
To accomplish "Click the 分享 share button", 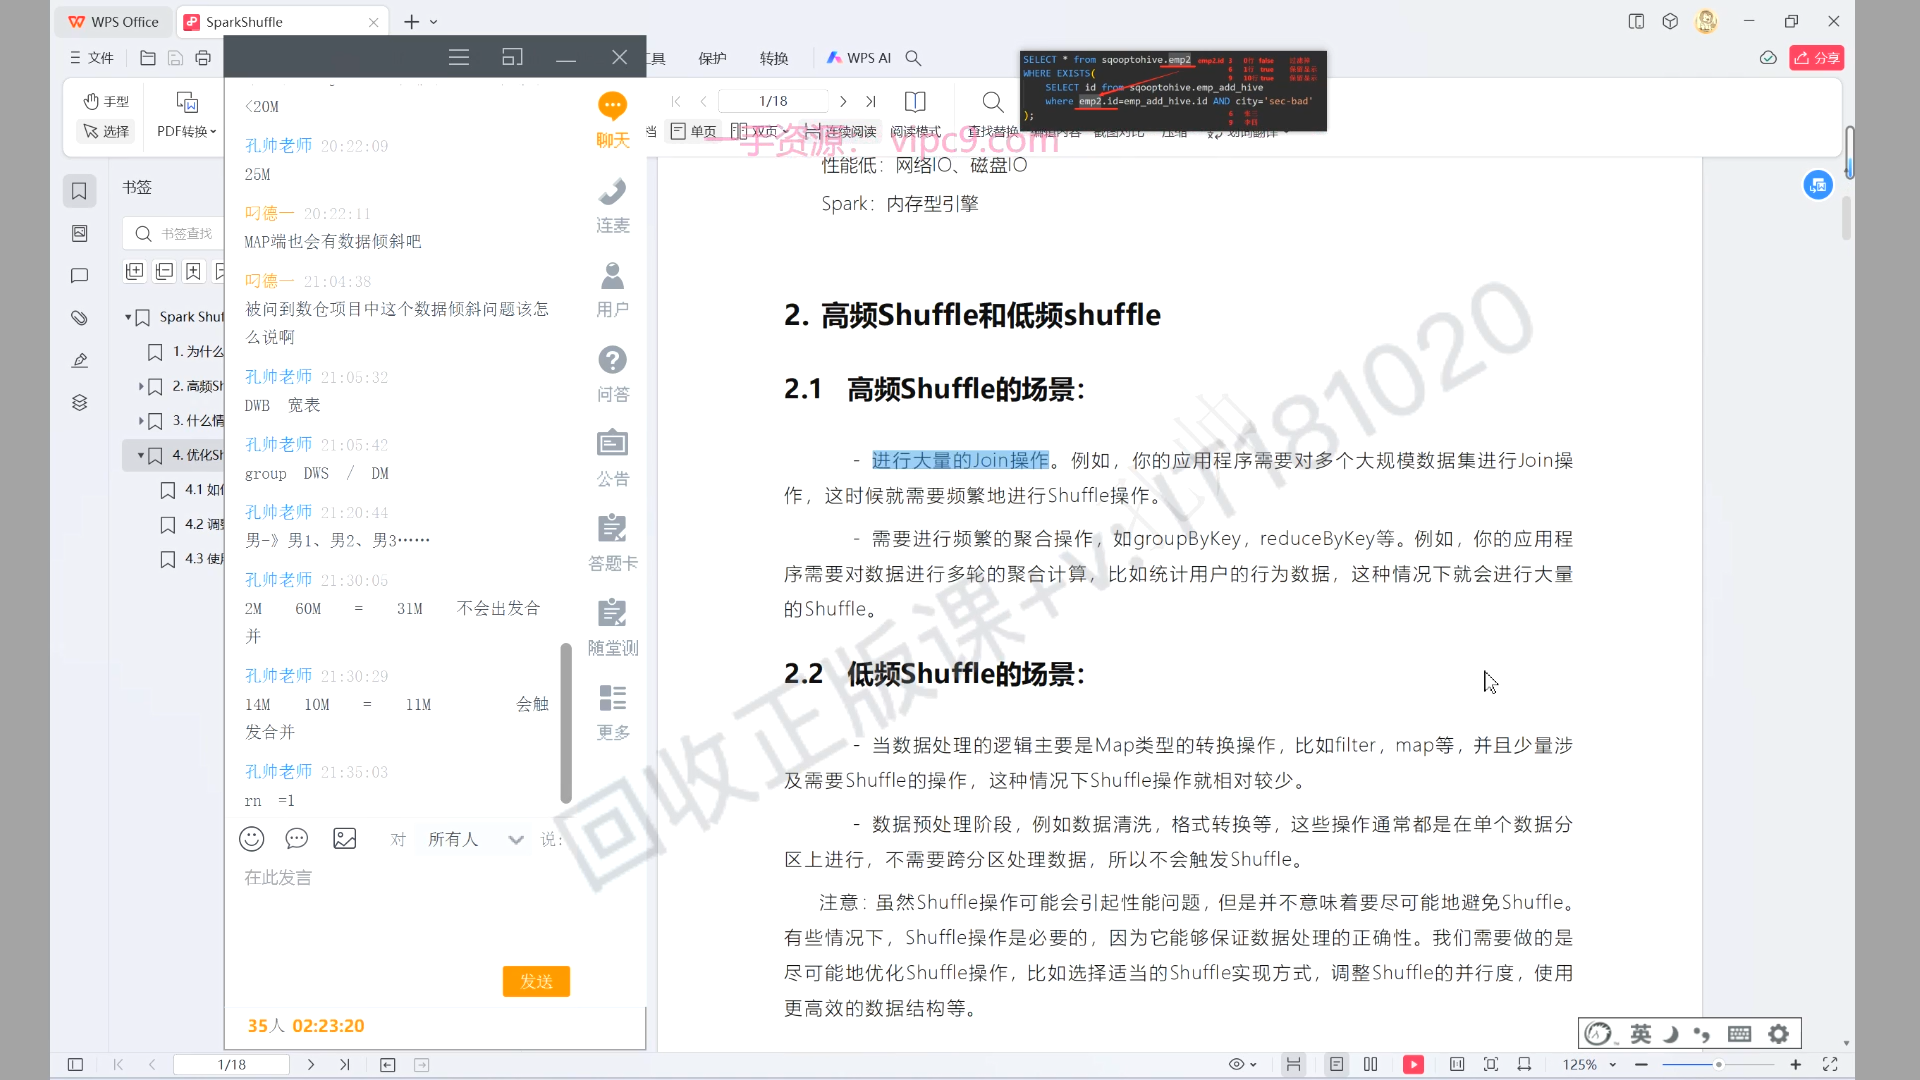I will tap(1817, 58).
